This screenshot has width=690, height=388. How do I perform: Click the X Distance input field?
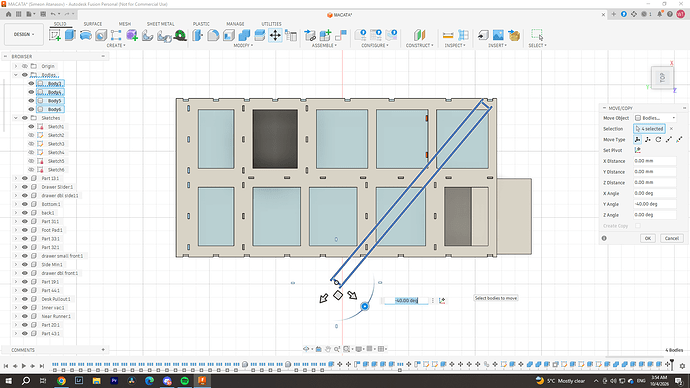click(655, 161)
